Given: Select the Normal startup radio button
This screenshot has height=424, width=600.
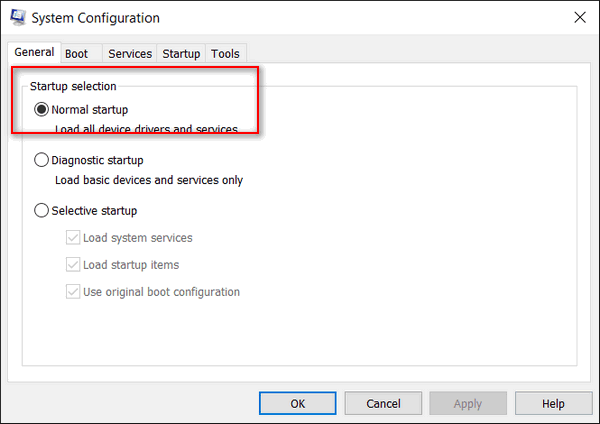Looking at the screenshot, I should (x=41, y=109).
